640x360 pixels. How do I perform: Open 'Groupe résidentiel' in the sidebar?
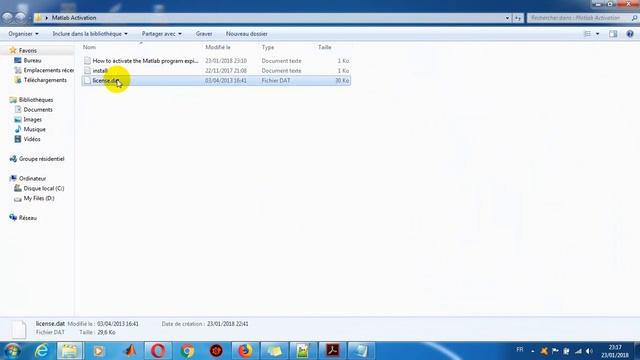pyautogui.click(x=41, y=159)
